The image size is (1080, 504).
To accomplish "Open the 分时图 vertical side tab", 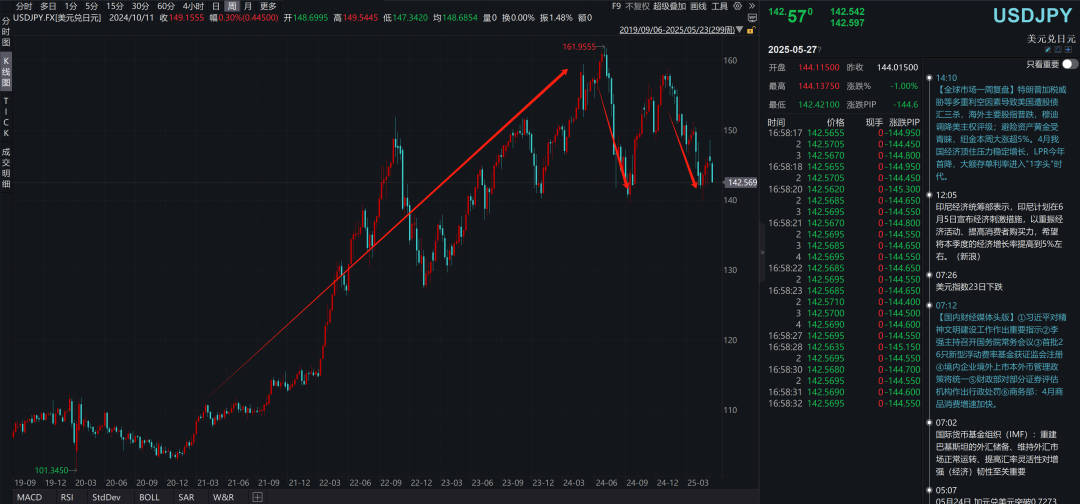I will point(6,34).
